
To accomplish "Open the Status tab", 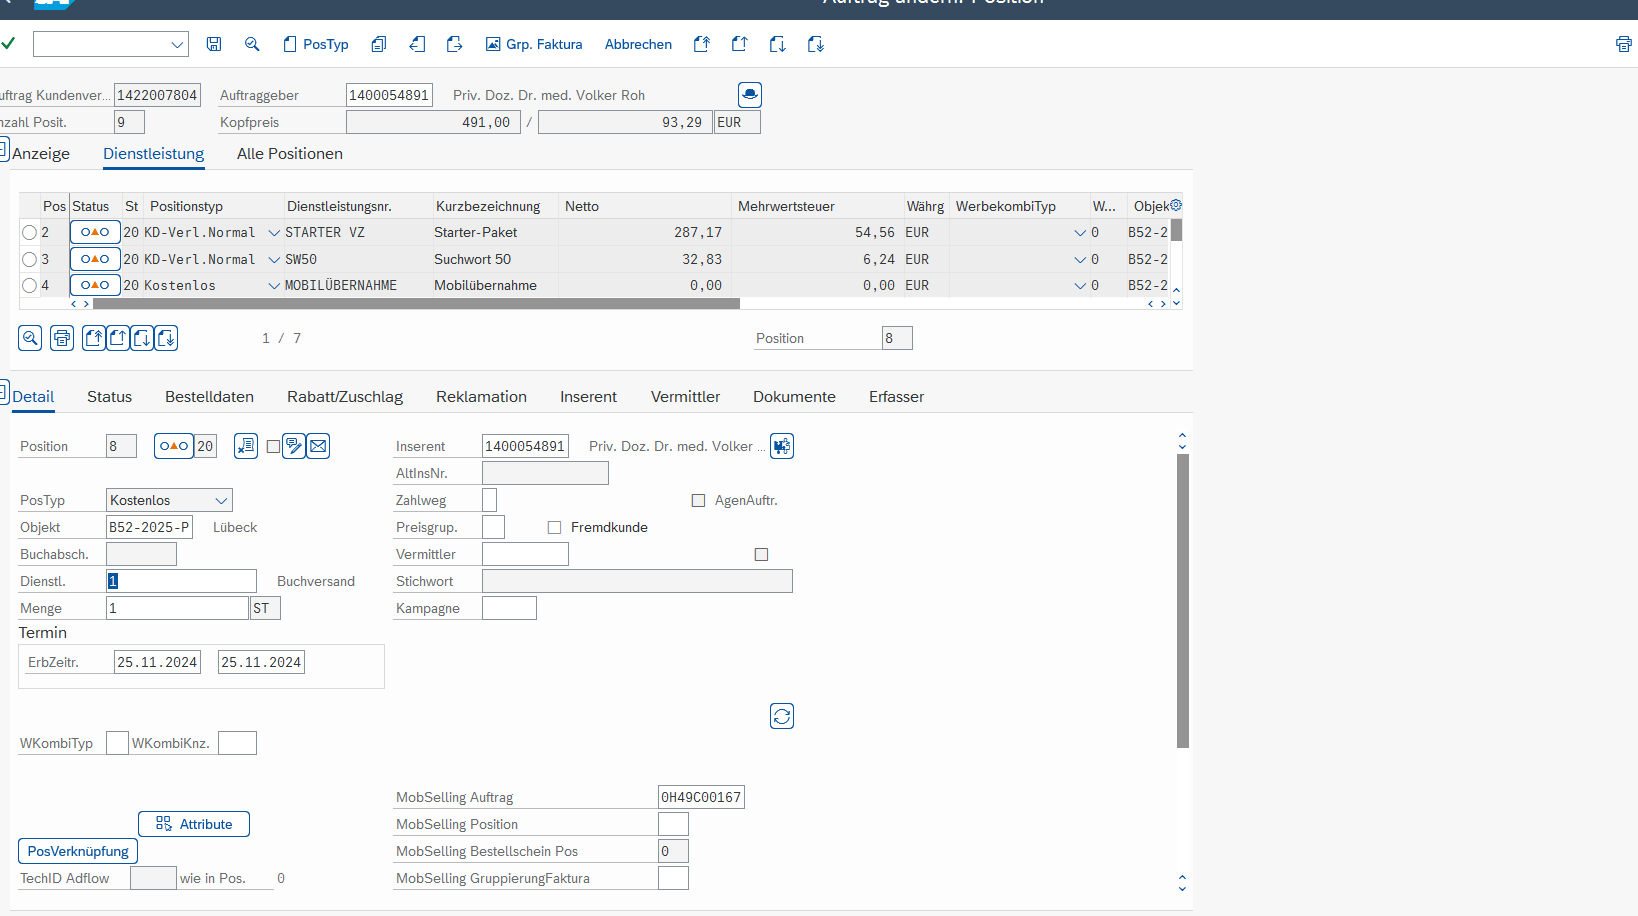I will point(109,396).
